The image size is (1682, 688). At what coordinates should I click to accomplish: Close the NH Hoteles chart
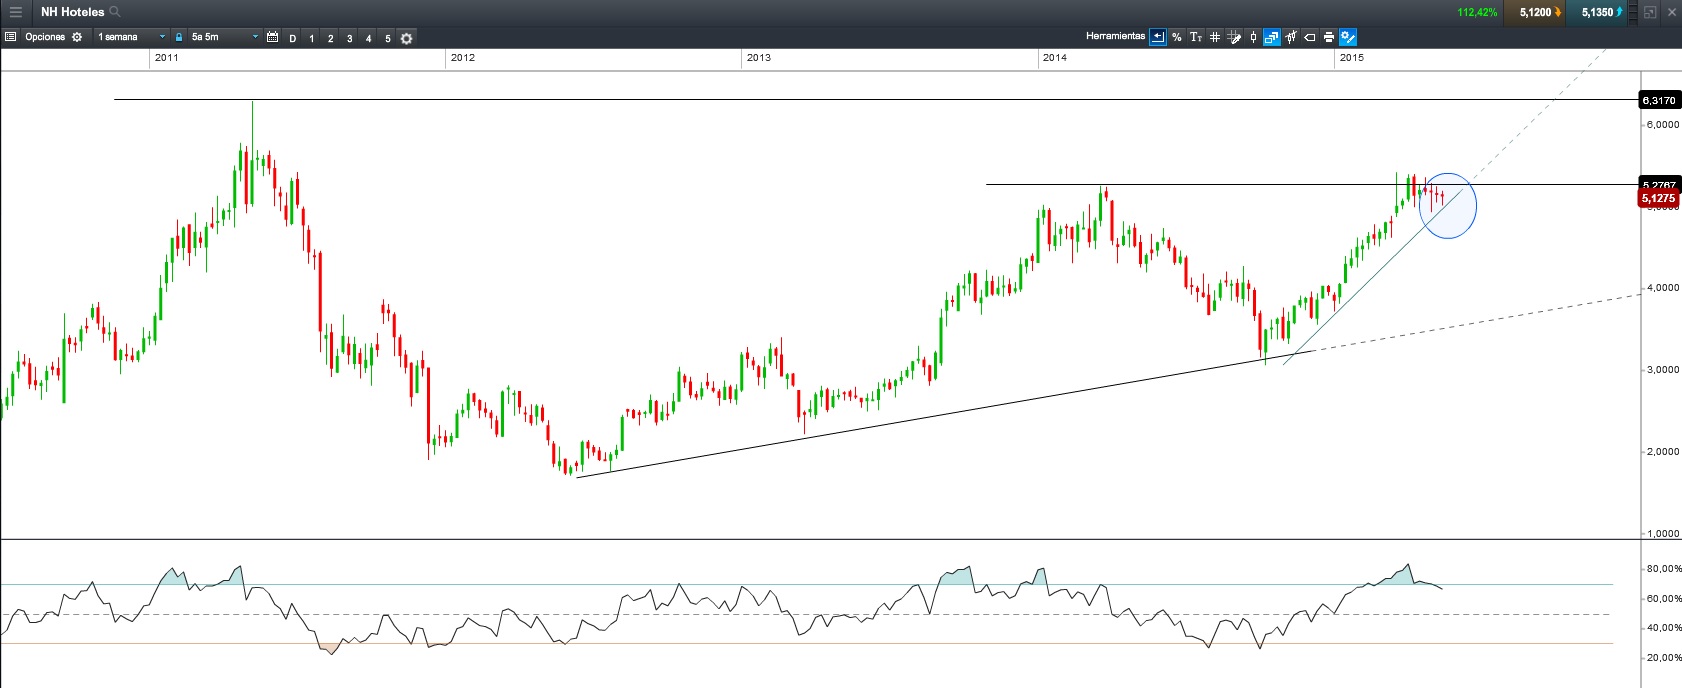pyautogui.click(x=1672, y=12)
